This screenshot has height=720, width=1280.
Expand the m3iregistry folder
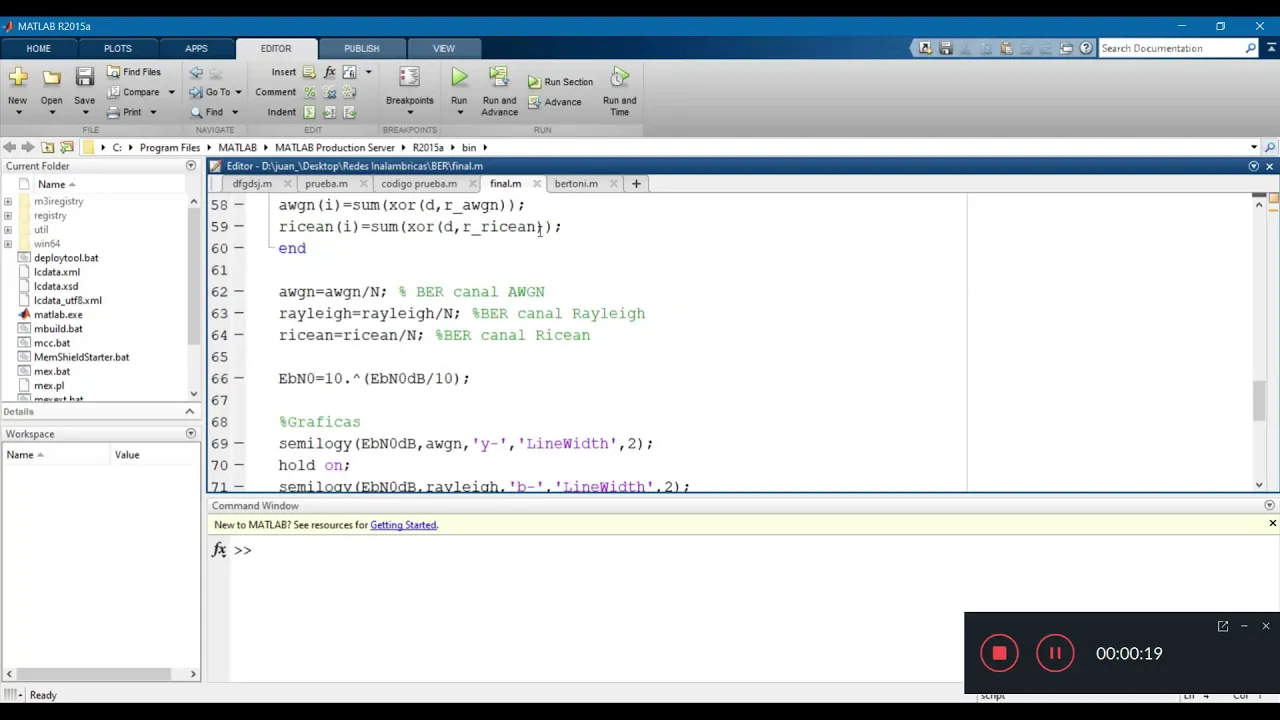coord(8,201)
